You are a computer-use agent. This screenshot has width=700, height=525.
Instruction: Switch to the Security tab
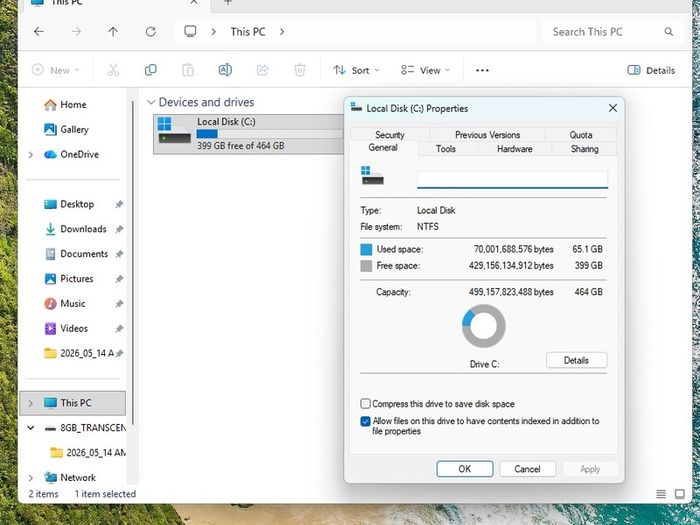(x=390, y=134)
